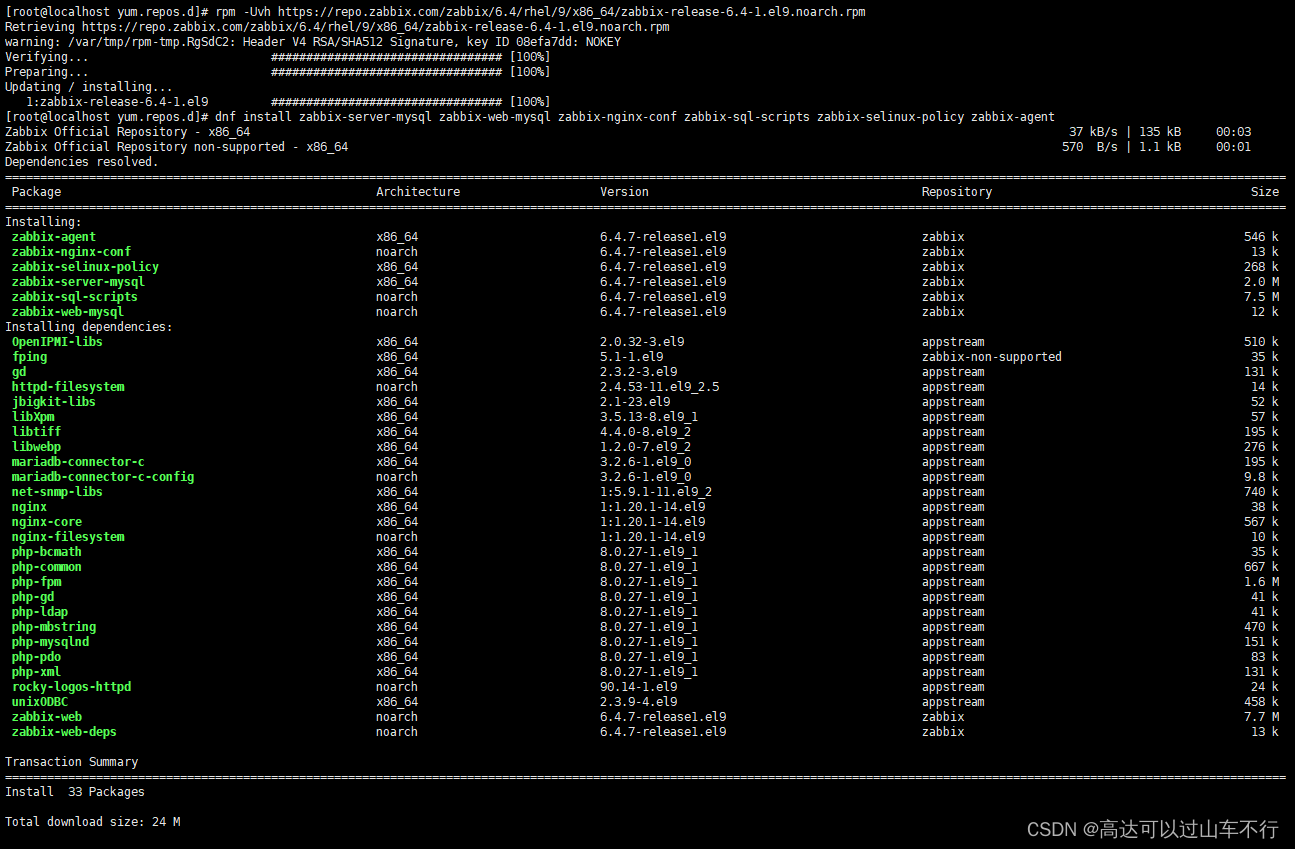Click the unixODBC package name

(x=40, y=702)
